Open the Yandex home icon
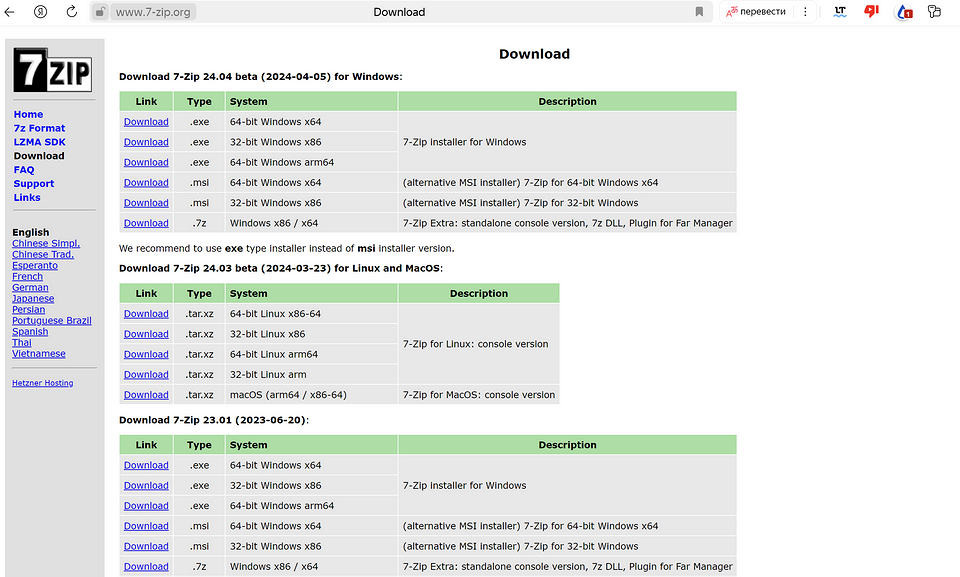The image size is (960, 577). click(x=40, y=12)
